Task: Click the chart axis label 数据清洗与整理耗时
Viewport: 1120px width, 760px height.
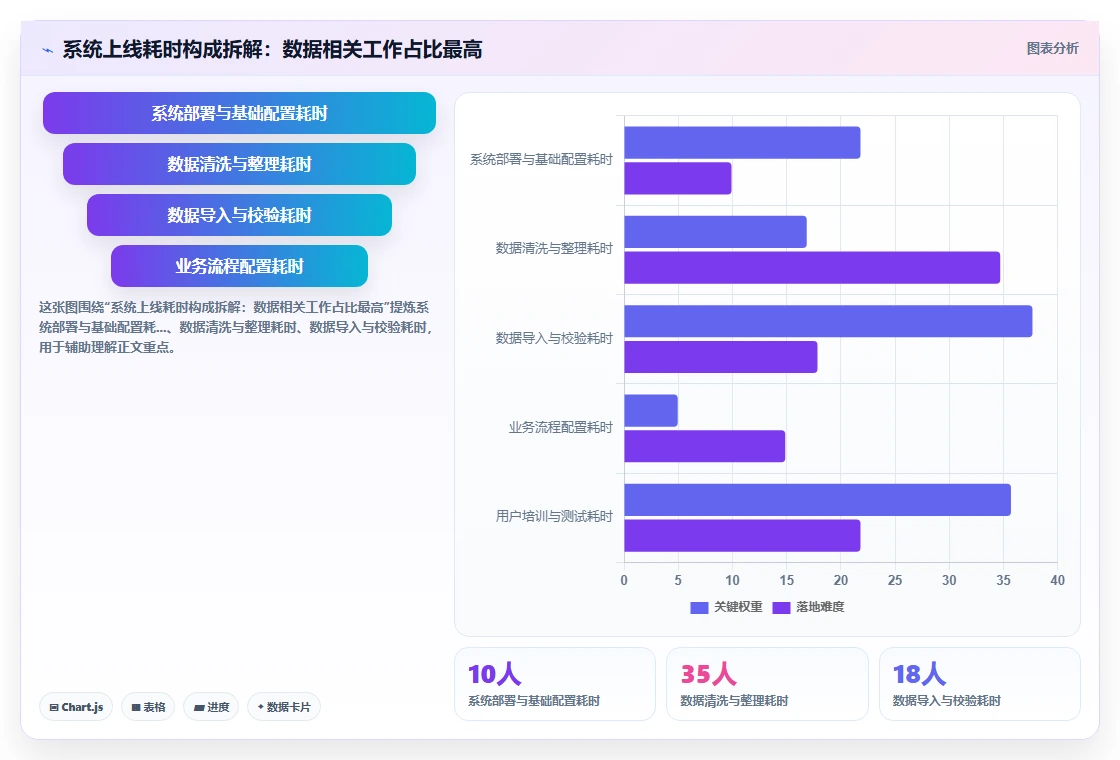Action: (x=554, y=249)
